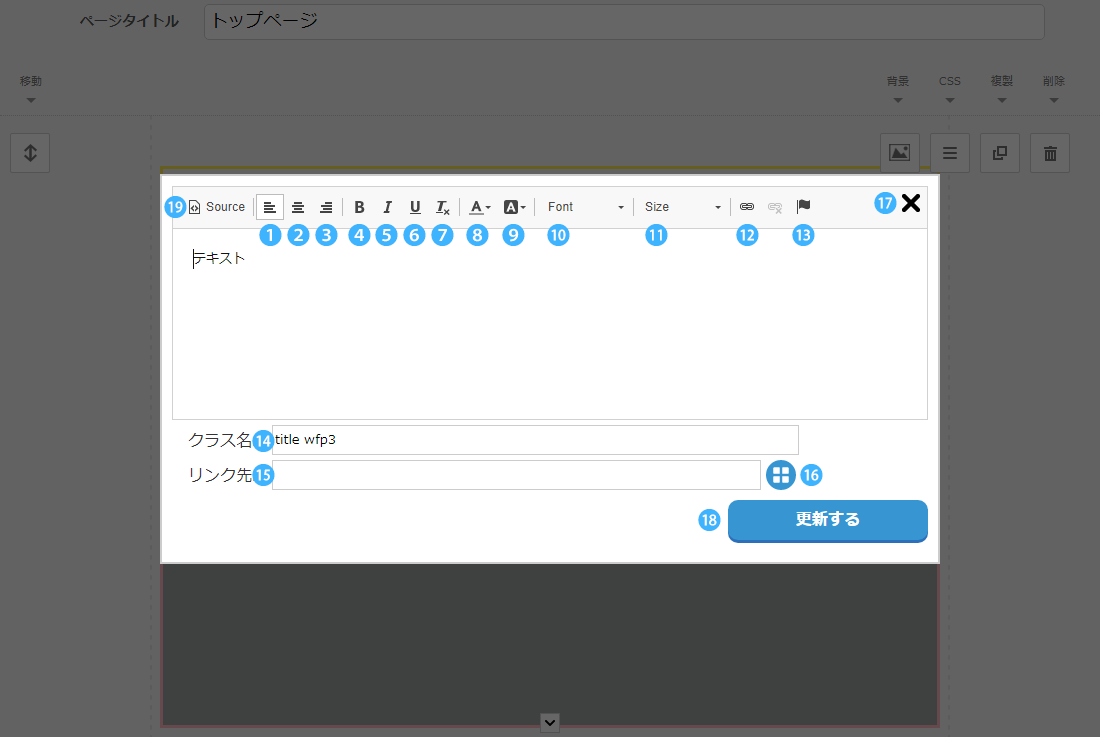Toggle Source code view
The image size is (1100, 737).
[x=217, y=207]
